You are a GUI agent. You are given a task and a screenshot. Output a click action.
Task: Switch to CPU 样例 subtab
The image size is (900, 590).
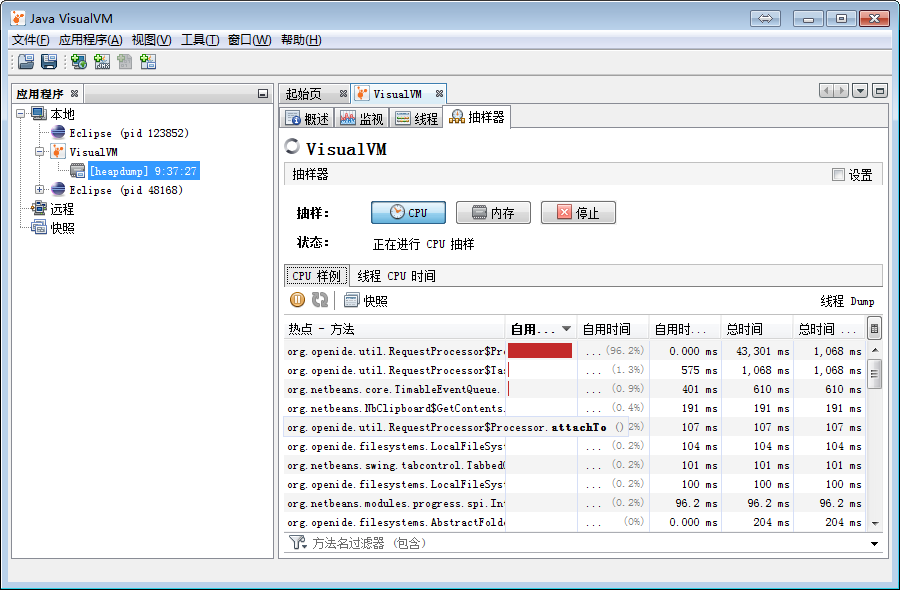point(316,276)
